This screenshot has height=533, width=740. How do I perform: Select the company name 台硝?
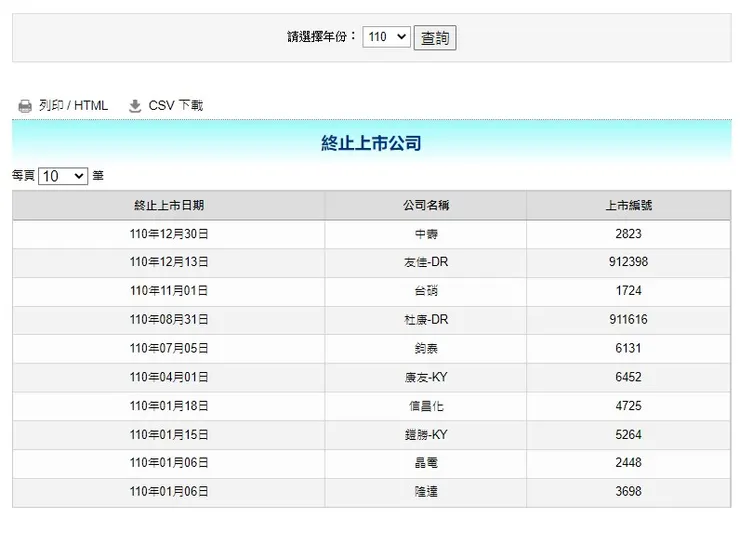(x=426, y=291)
